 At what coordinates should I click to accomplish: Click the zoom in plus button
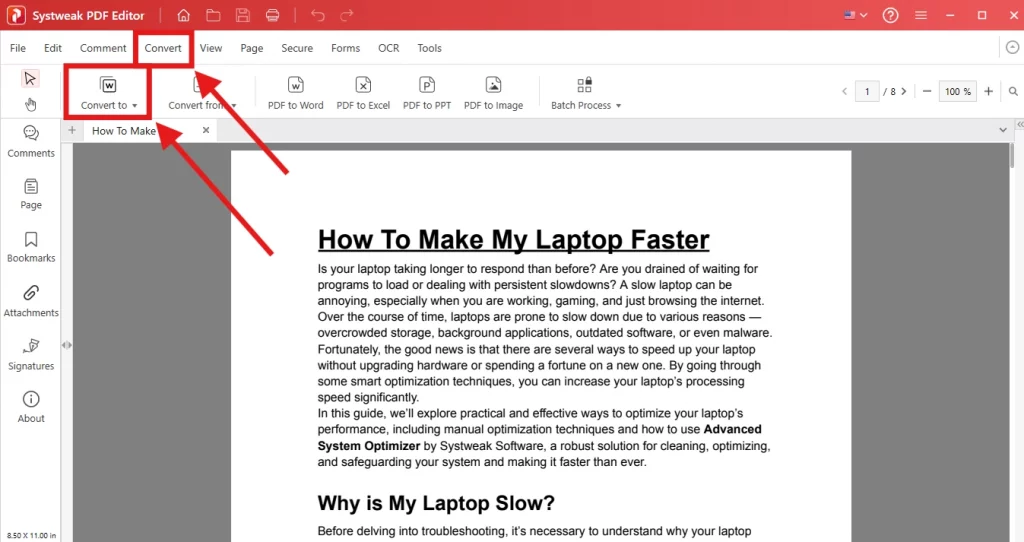coord(988,91)
